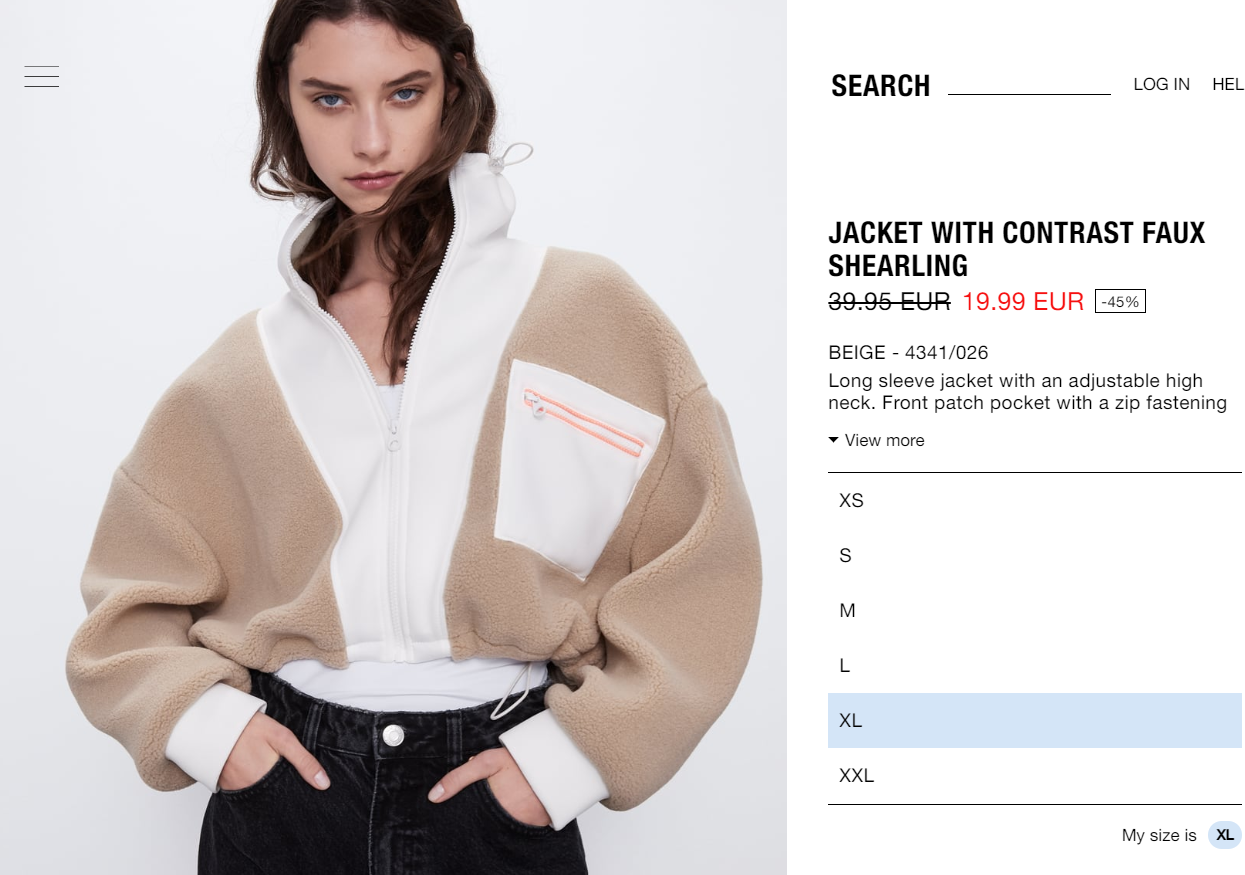The height and width of the screenshot is (875, 1245).
Task: Open the LOG IN link
Action: (1162, 85)
